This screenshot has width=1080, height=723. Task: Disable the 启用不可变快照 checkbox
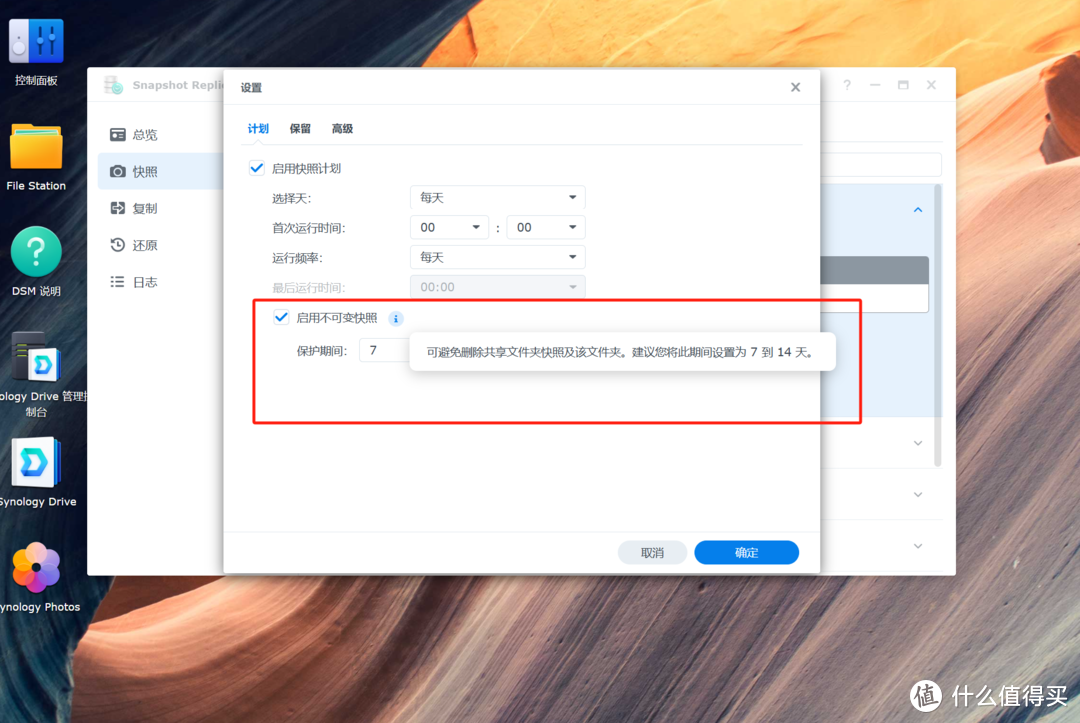pos(281,317)
